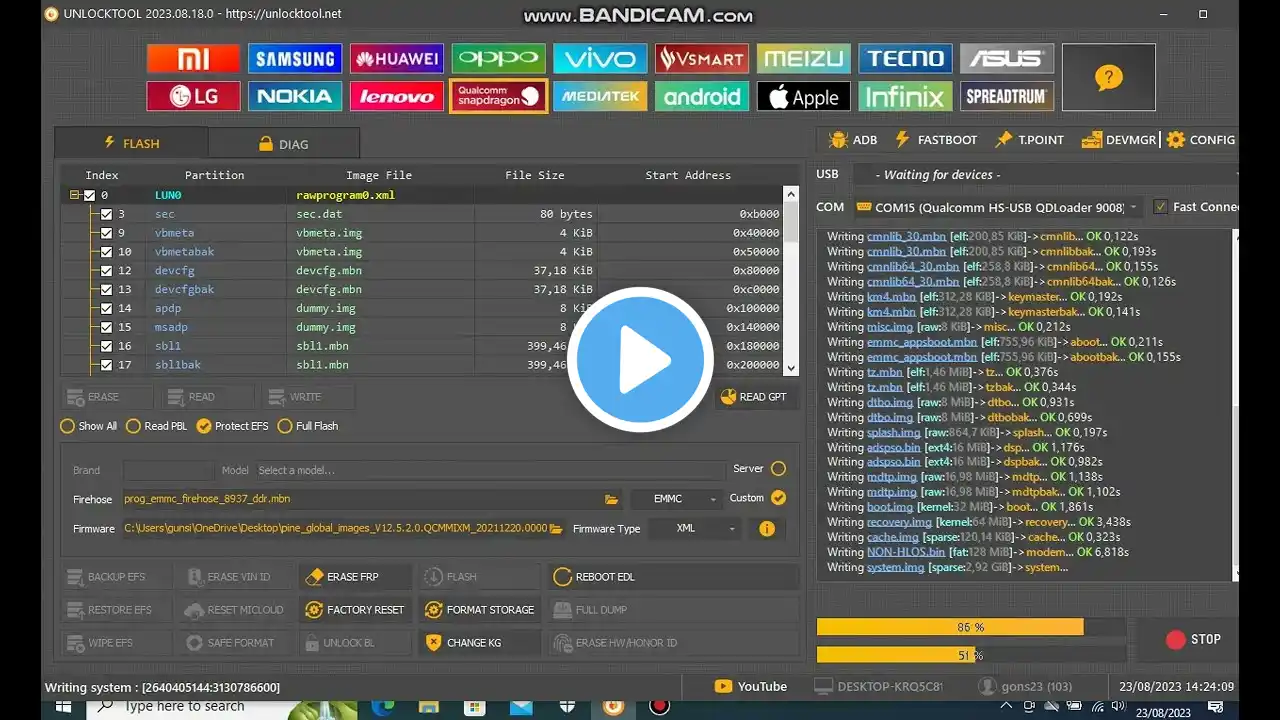Select the Spreadtrum brand icon
This screenshot has height=720, width=1280.
1007,96
